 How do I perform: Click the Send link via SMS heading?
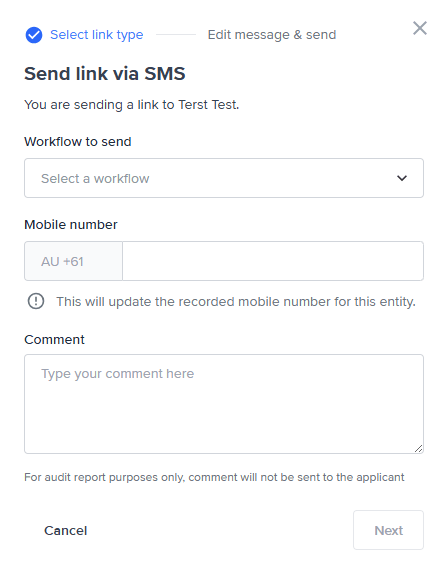coord(105,74)
